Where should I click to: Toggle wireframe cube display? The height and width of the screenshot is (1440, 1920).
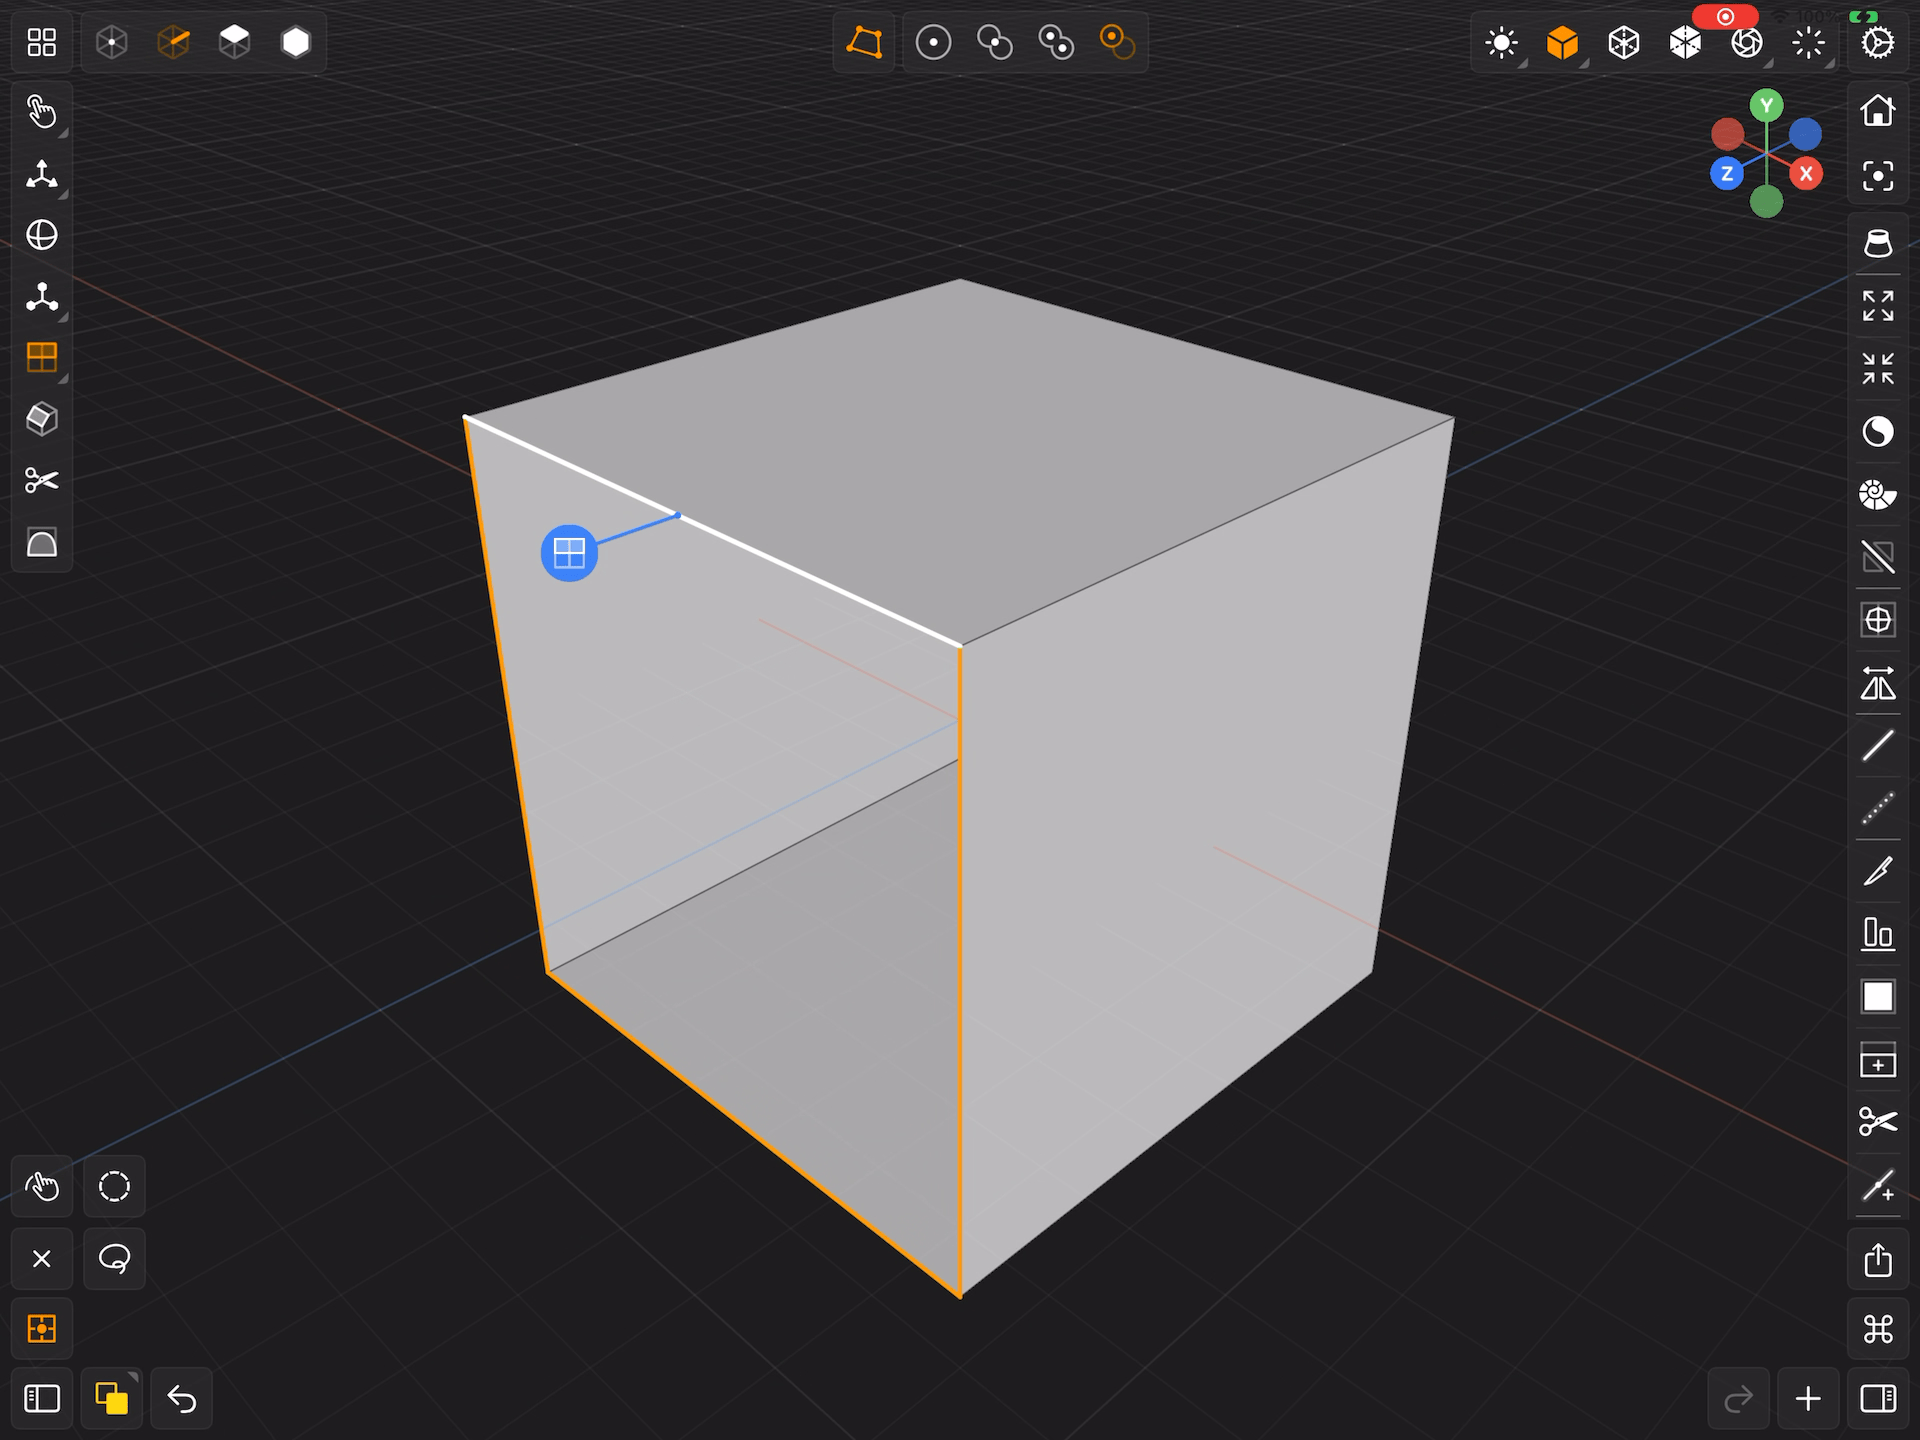(x=1624, y=43)
